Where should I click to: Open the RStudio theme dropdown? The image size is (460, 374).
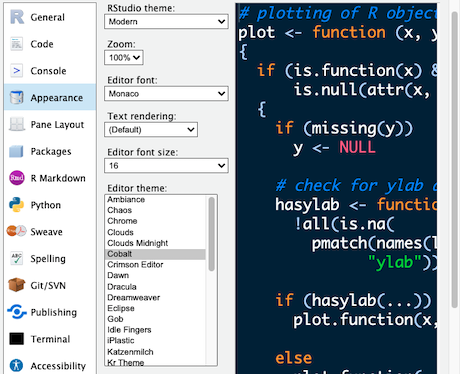(x=166, y=22)
